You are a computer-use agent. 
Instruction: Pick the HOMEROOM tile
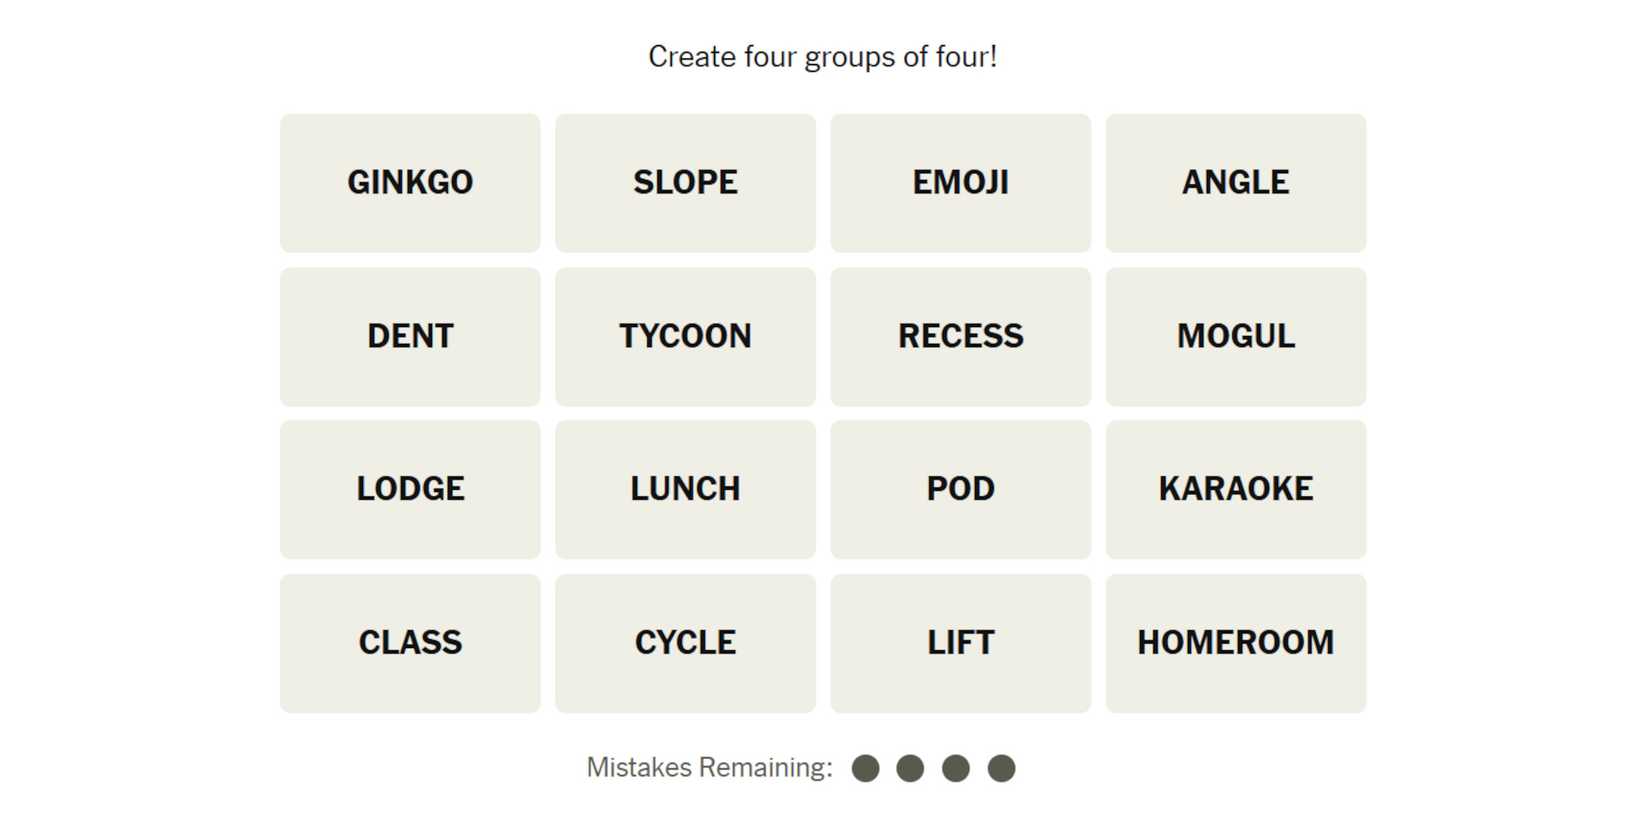(x=1235, y=642)
